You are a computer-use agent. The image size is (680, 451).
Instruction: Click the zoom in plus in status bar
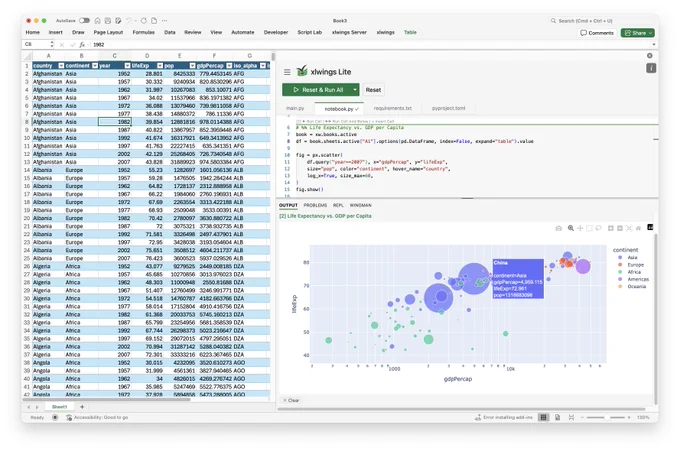629,417
